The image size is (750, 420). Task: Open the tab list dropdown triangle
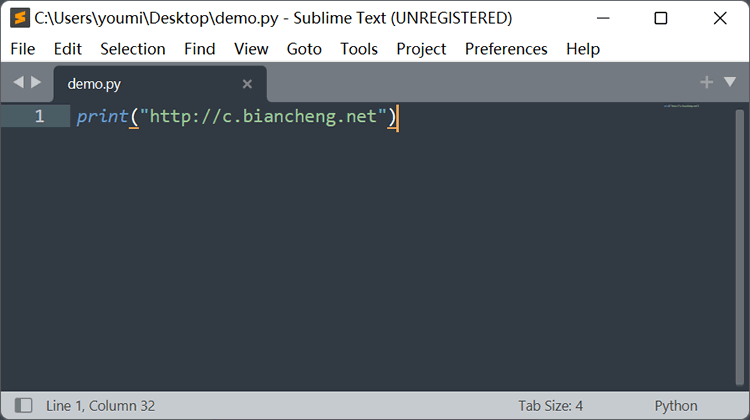(x=730, y=82)
